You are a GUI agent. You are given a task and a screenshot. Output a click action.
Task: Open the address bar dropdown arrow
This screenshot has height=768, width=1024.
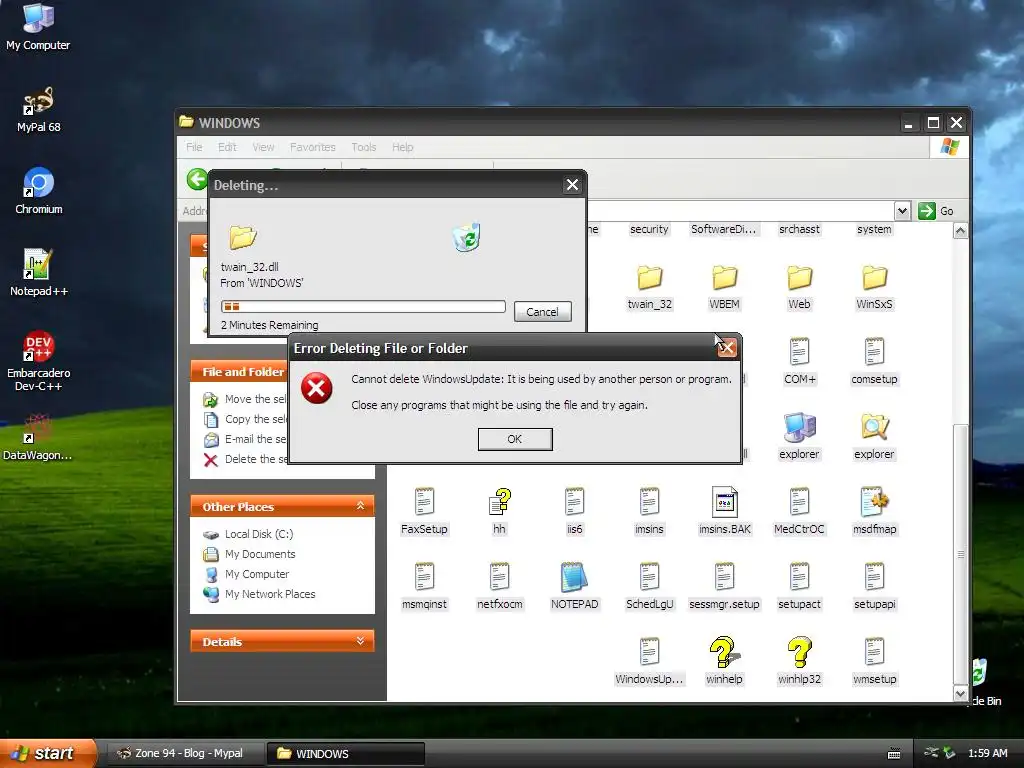click(902, 211)
